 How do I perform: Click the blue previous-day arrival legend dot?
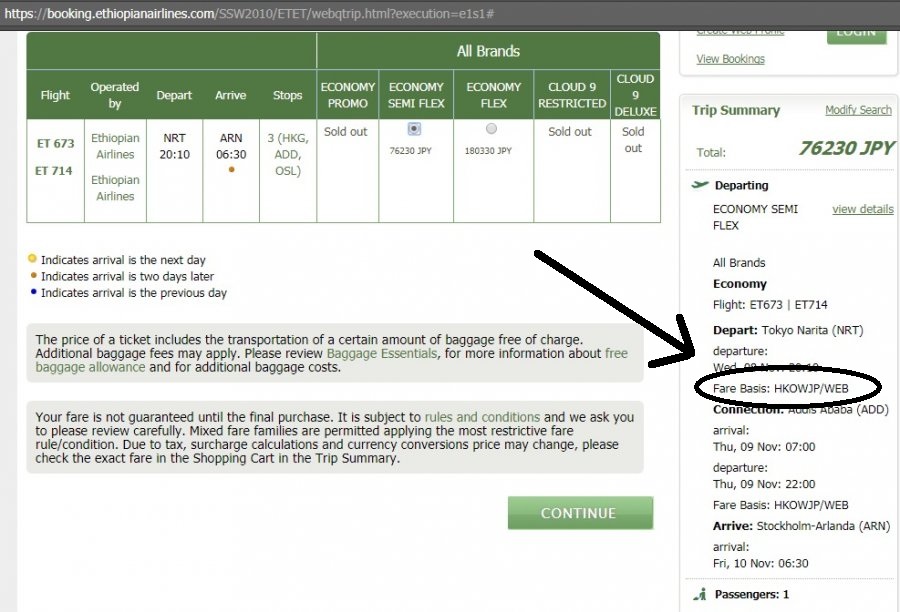[33, 293]
